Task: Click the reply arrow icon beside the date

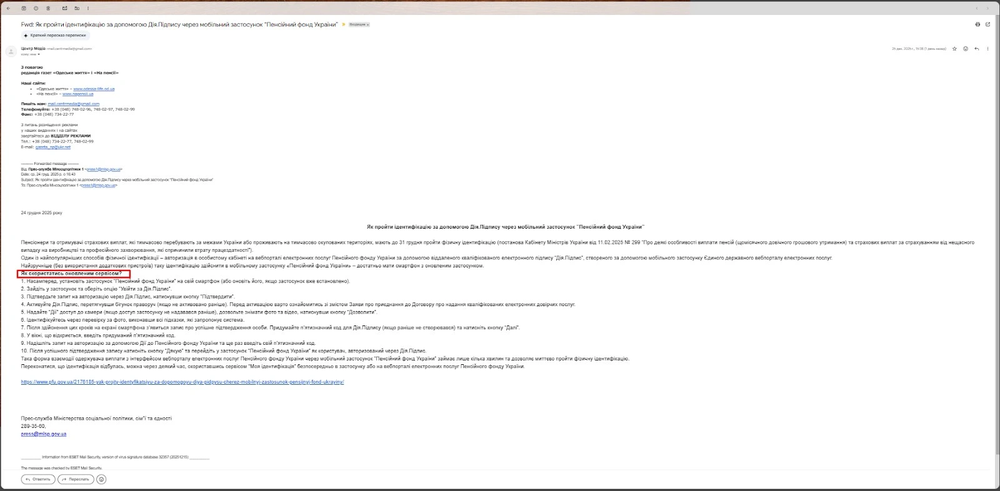Action: [978, 48]
